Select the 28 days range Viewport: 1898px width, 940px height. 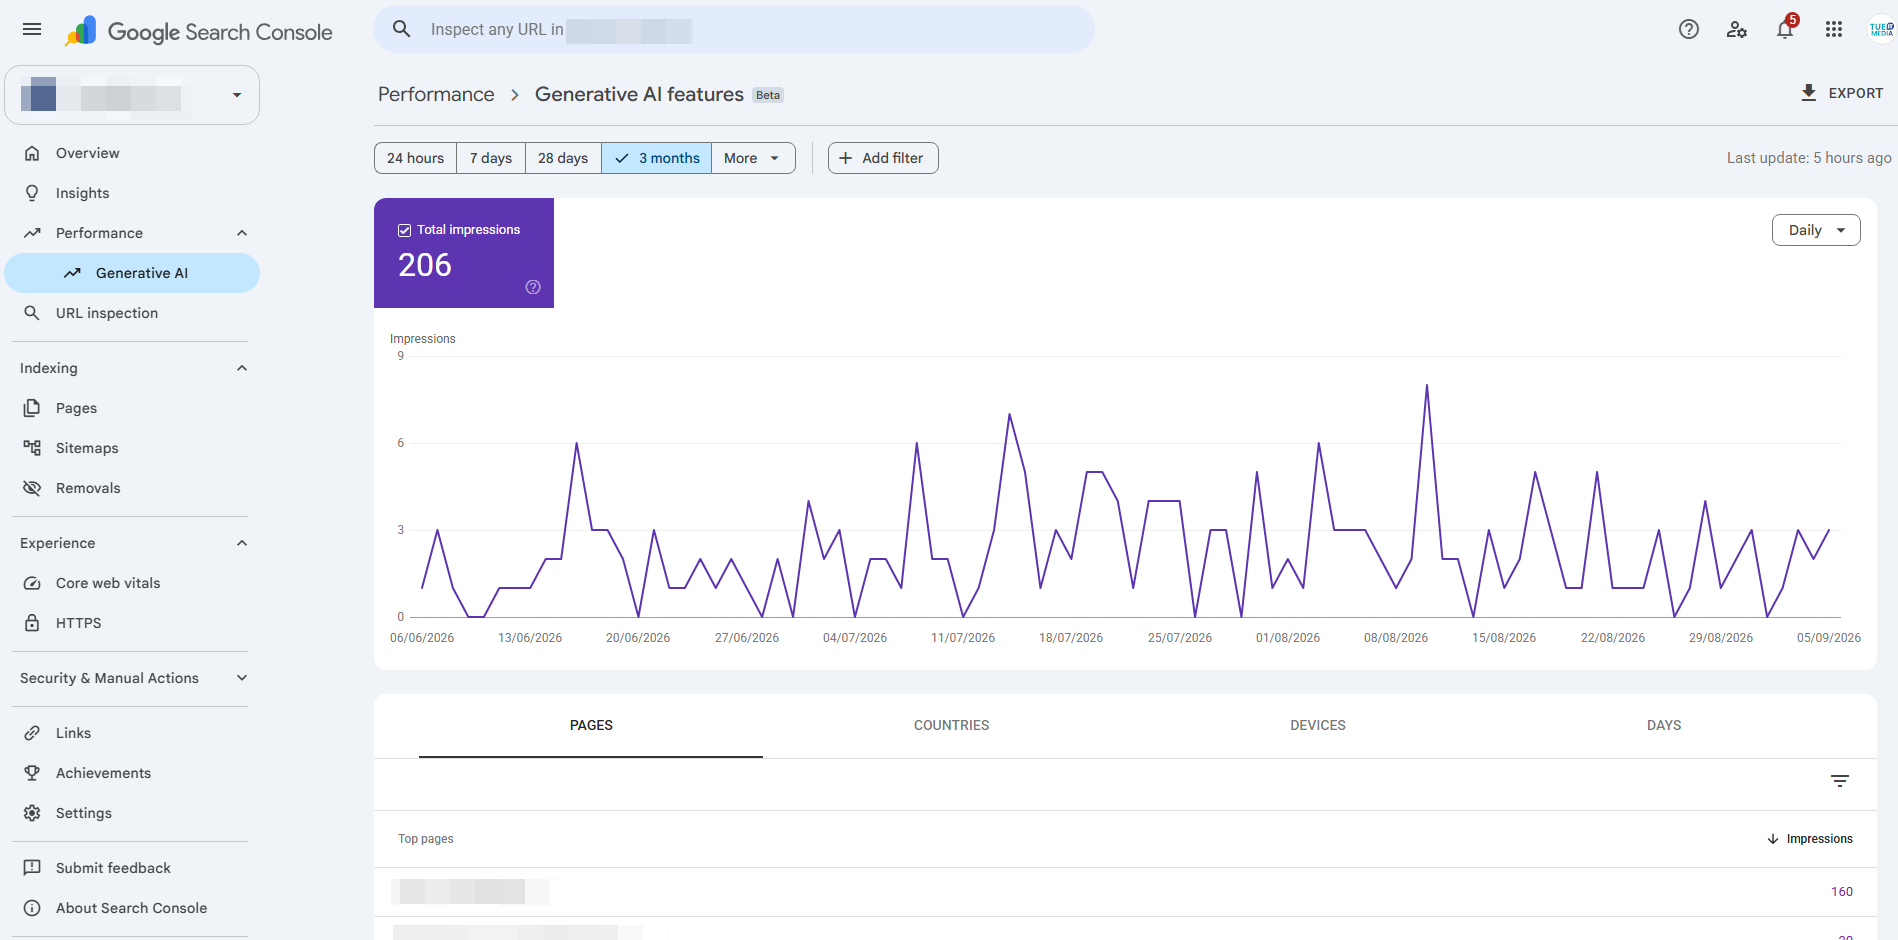click(x=563, y=158)
